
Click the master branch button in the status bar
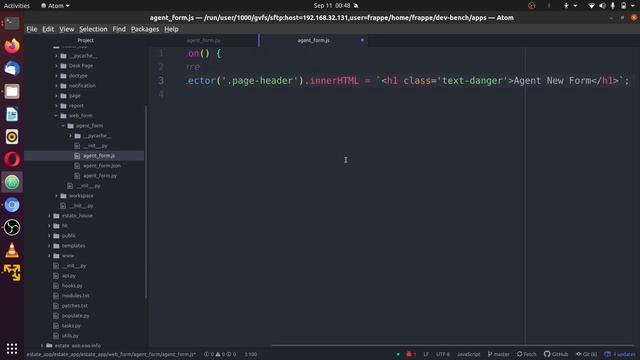(x=498, y=354)
